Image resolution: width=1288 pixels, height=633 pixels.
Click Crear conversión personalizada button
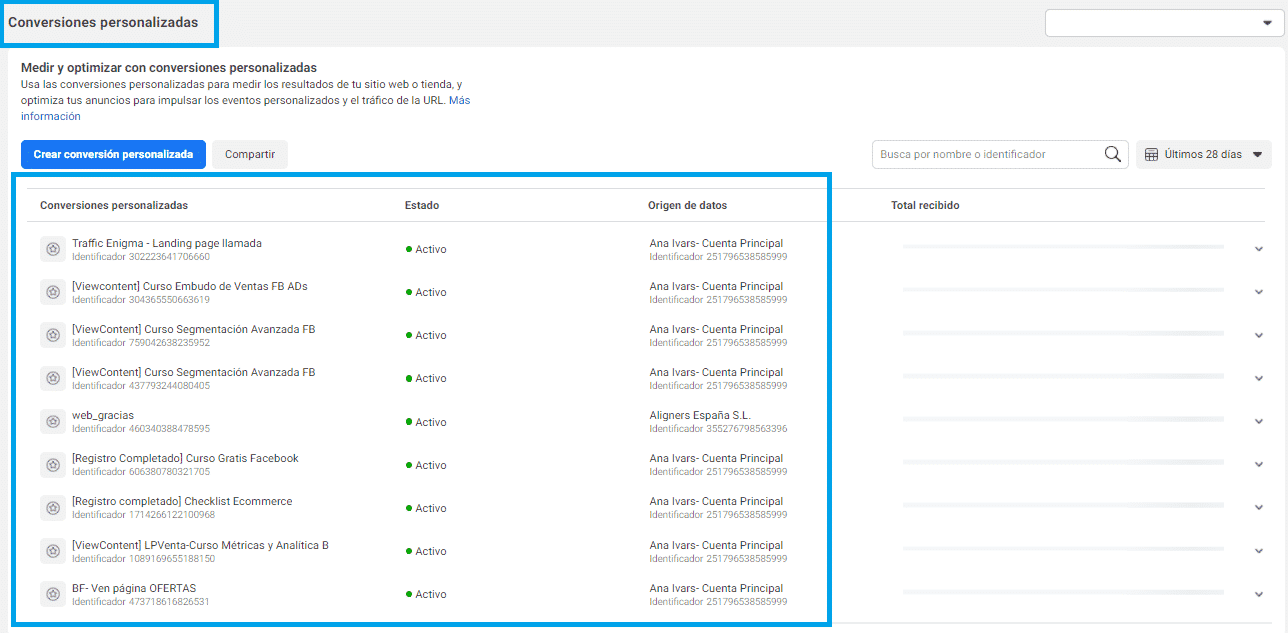(x=113, y=154)
